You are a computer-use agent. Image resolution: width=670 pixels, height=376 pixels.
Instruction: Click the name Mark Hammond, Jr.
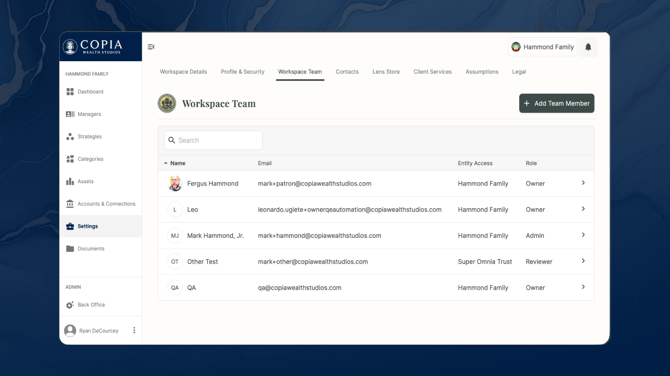coord(215,235)
